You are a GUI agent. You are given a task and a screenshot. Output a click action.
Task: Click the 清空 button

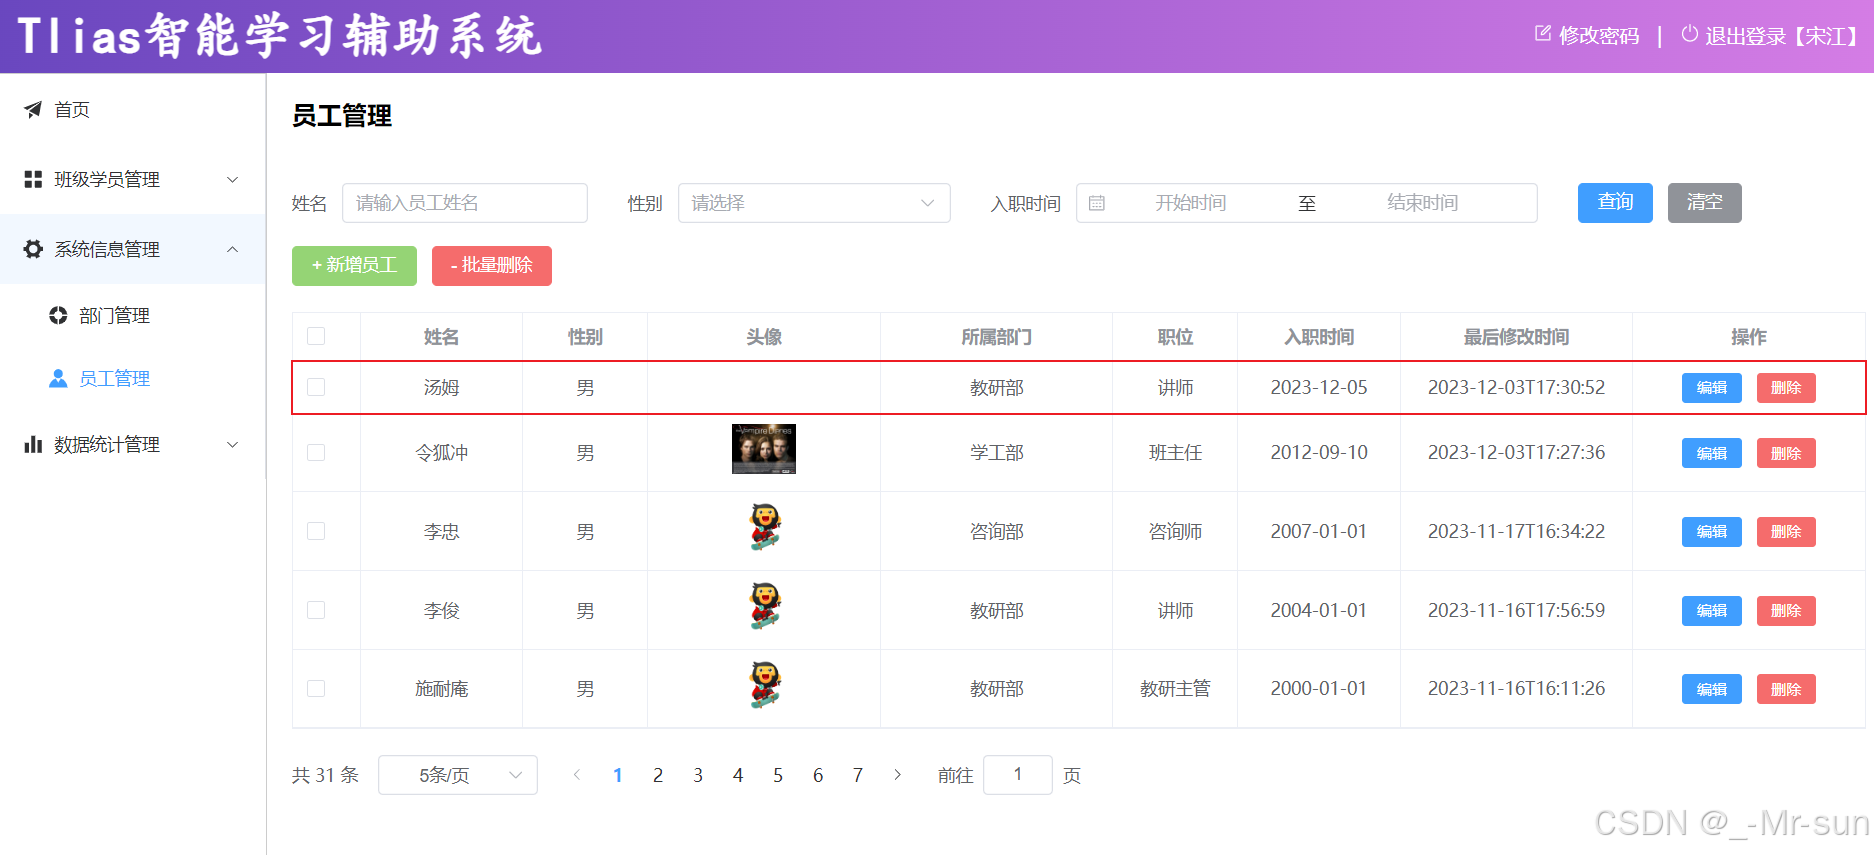coord(1705,203)
